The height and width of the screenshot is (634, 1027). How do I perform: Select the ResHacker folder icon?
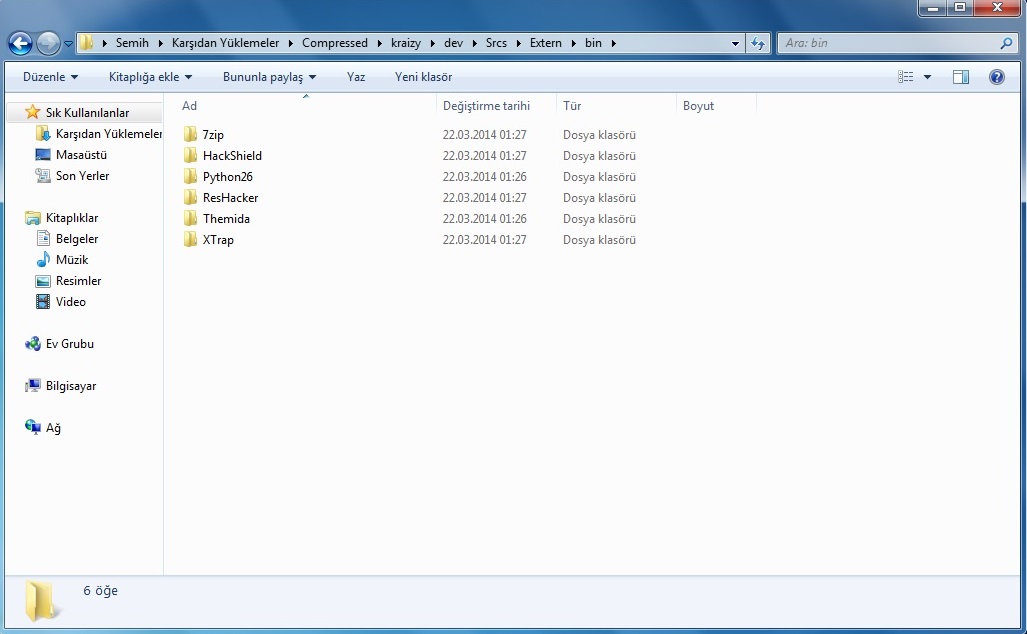pyautogui.click(x=191, y=197)
